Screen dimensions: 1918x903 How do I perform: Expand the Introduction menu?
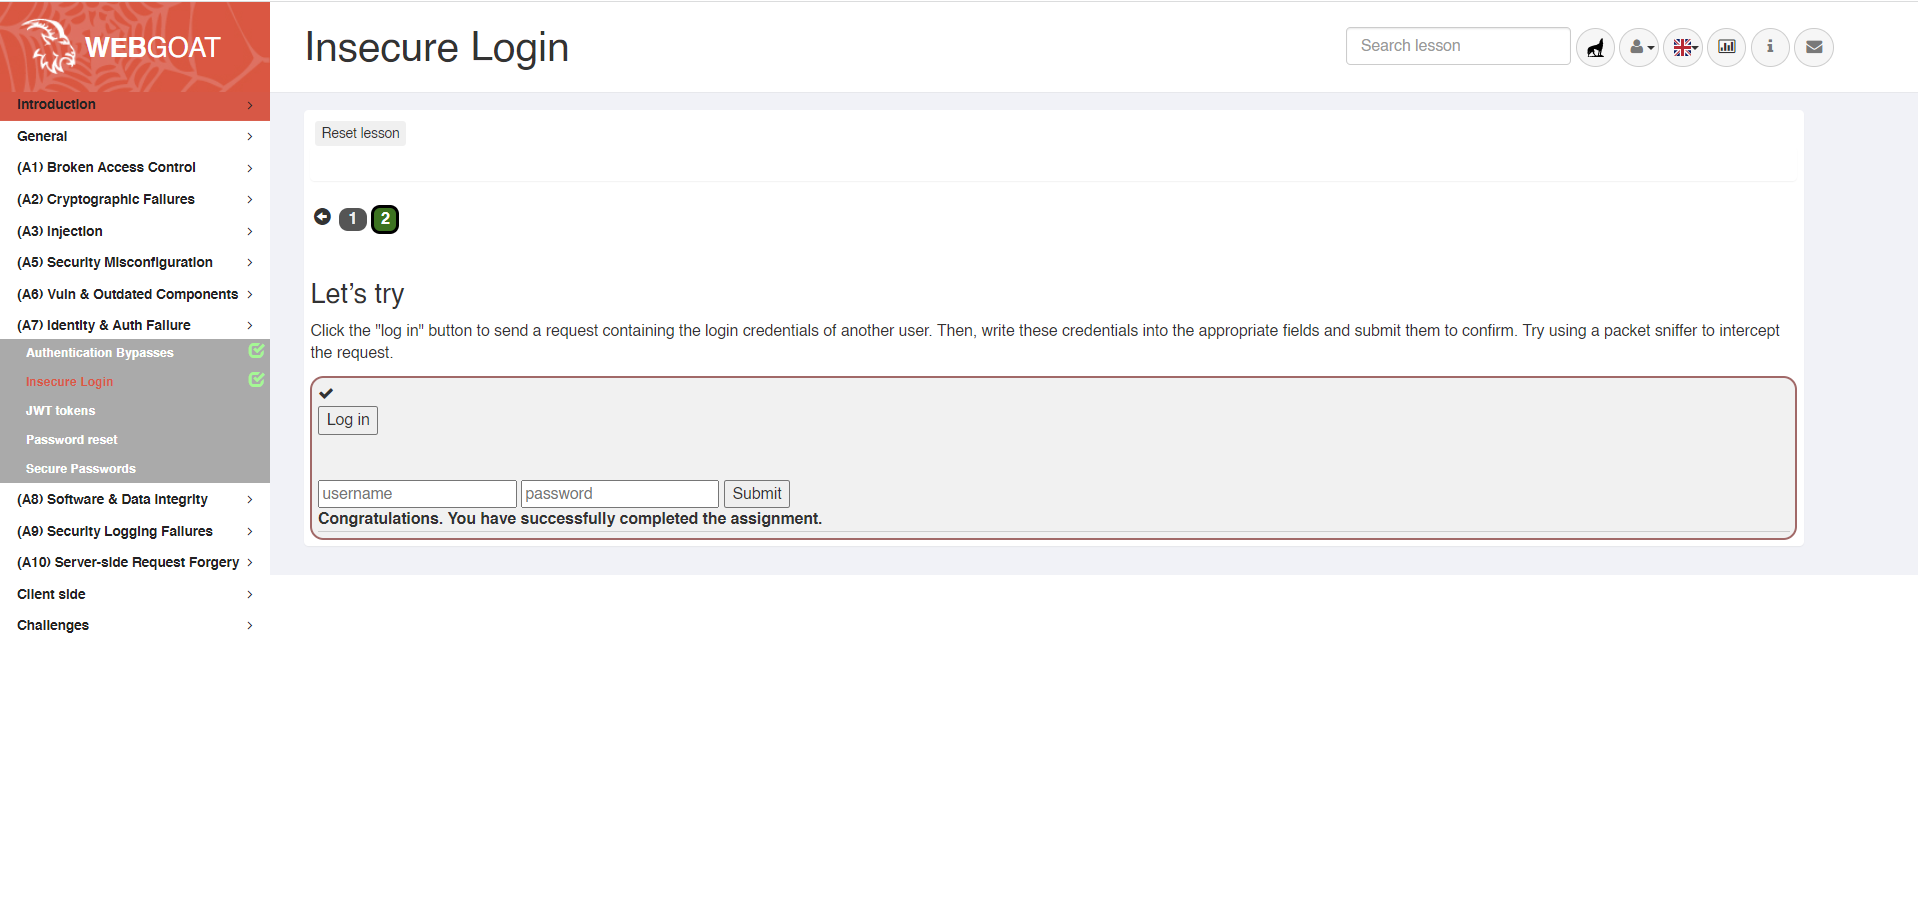click(x=135, y=104)
